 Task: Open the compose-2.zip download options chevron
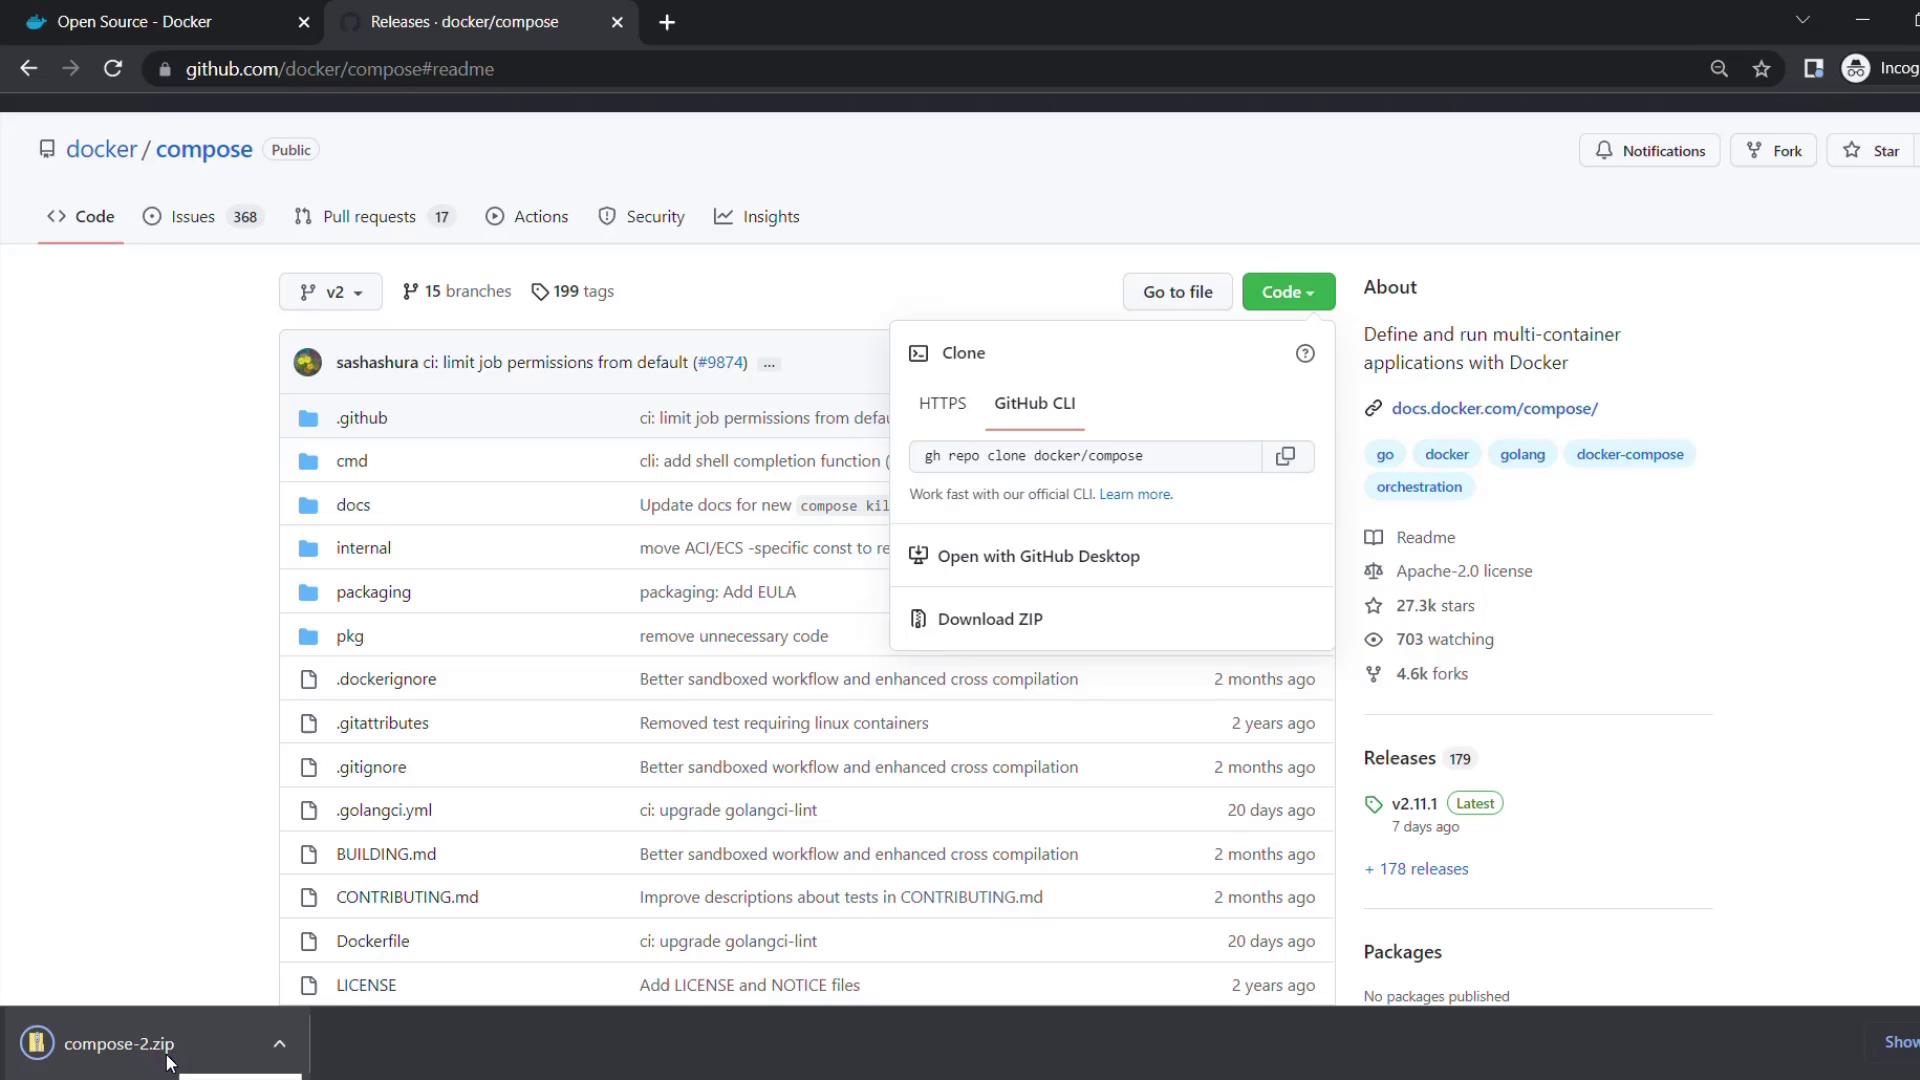pos(280,1043)
